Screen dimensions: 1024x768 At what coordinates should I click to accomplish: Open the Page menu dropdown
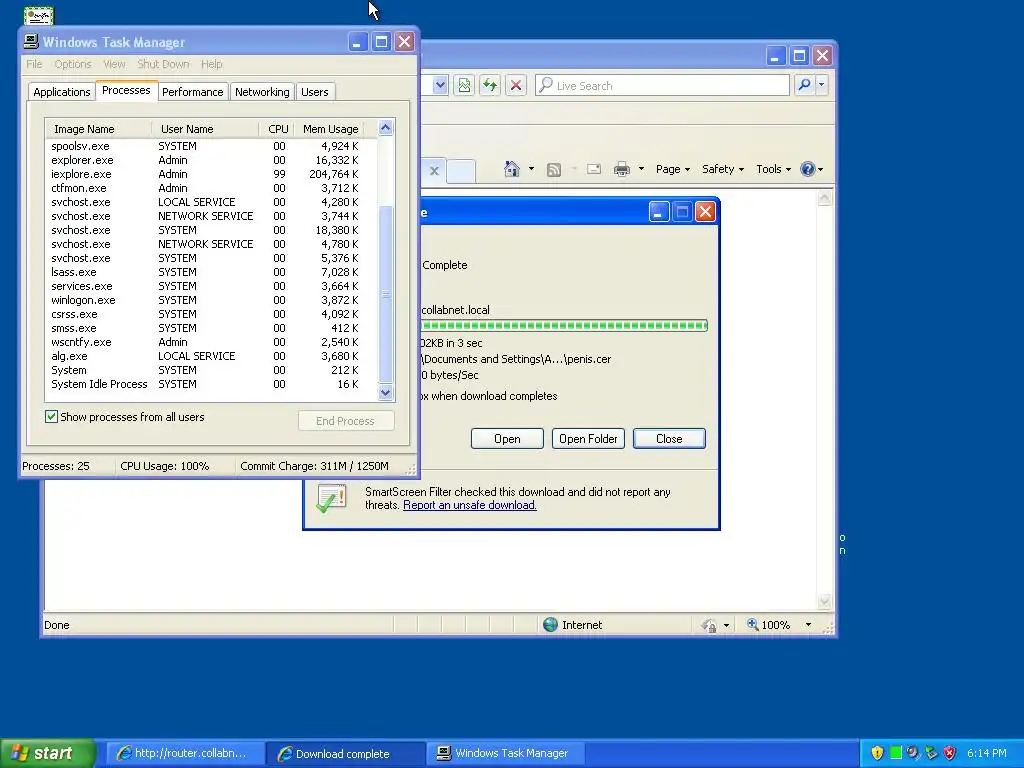tap(673, 169)
